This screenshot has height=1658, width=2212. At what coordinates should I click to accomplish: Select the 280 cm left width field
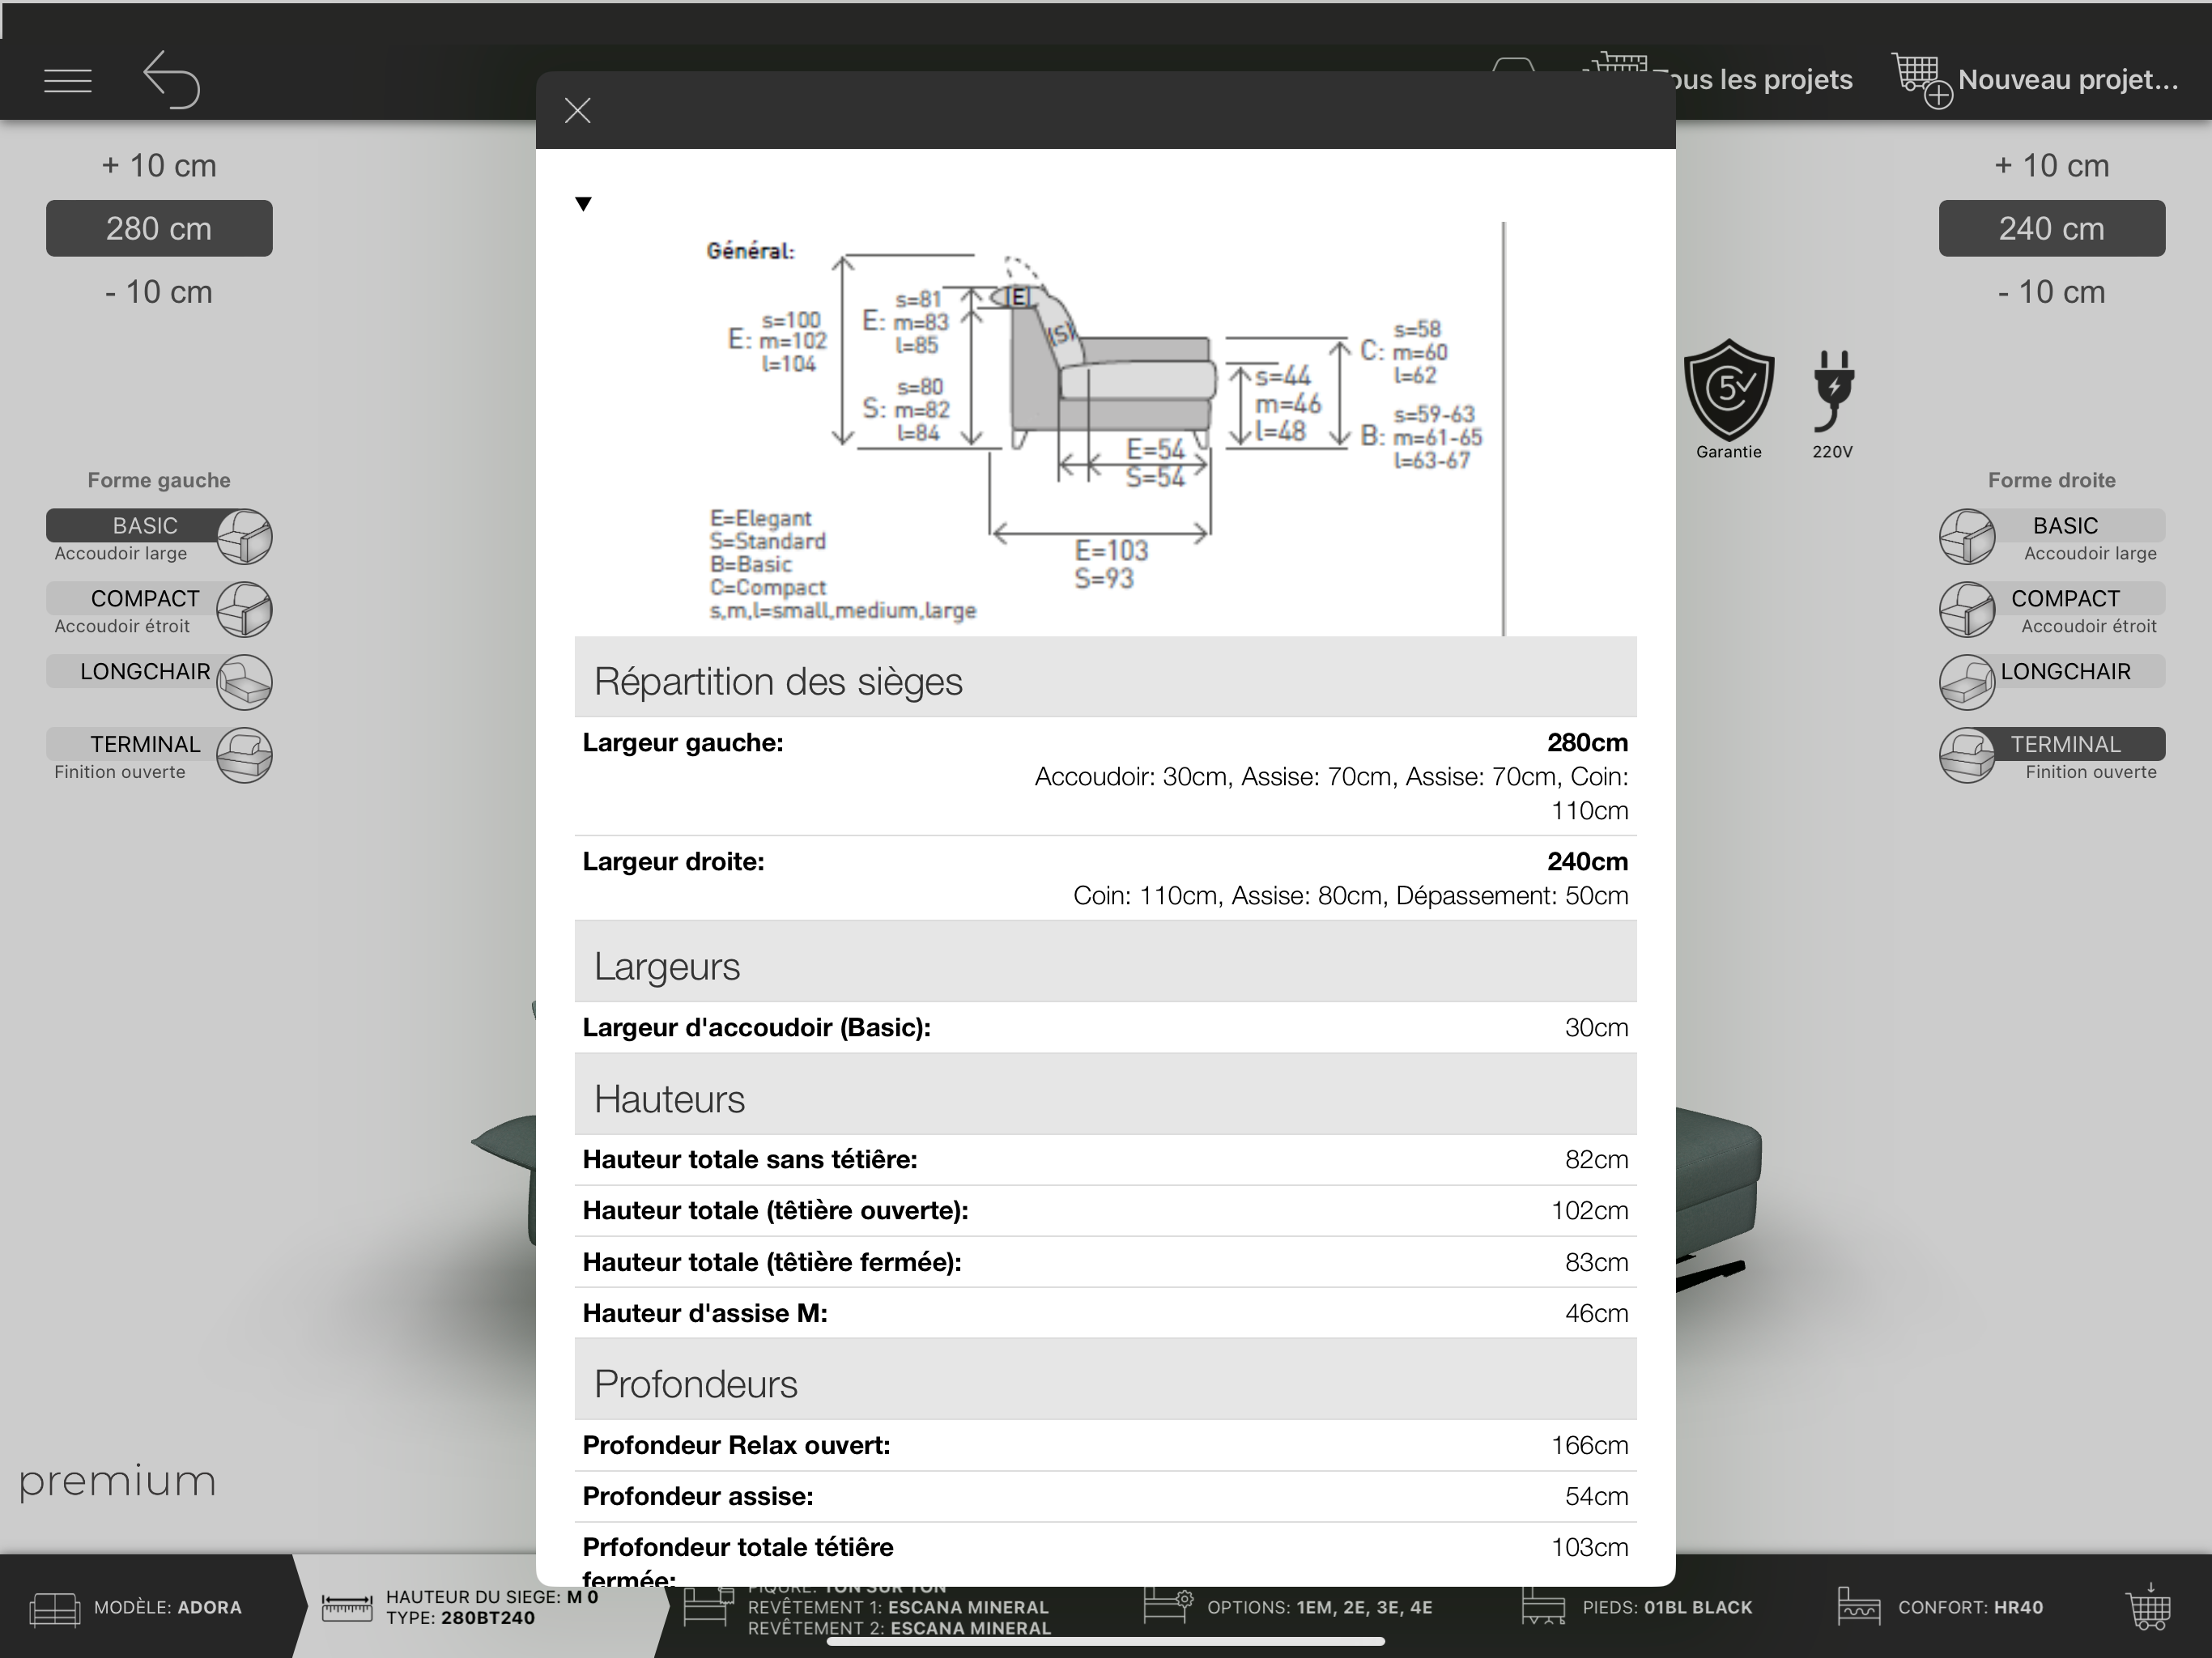pos(159,228)
